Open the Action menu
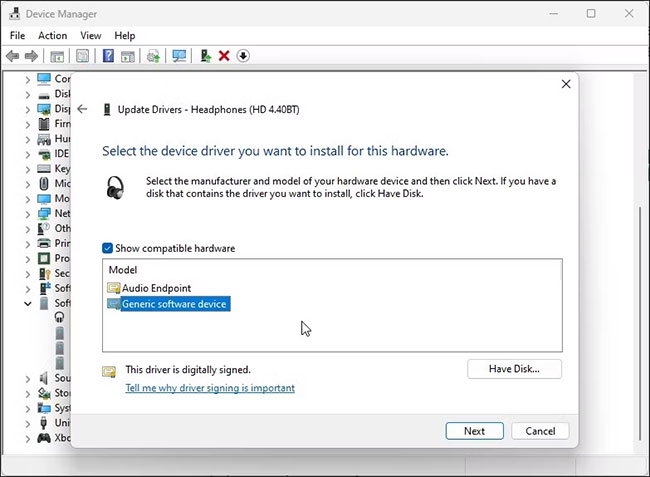This screenshot has width=650, height=477. click(x=52, y=35)
